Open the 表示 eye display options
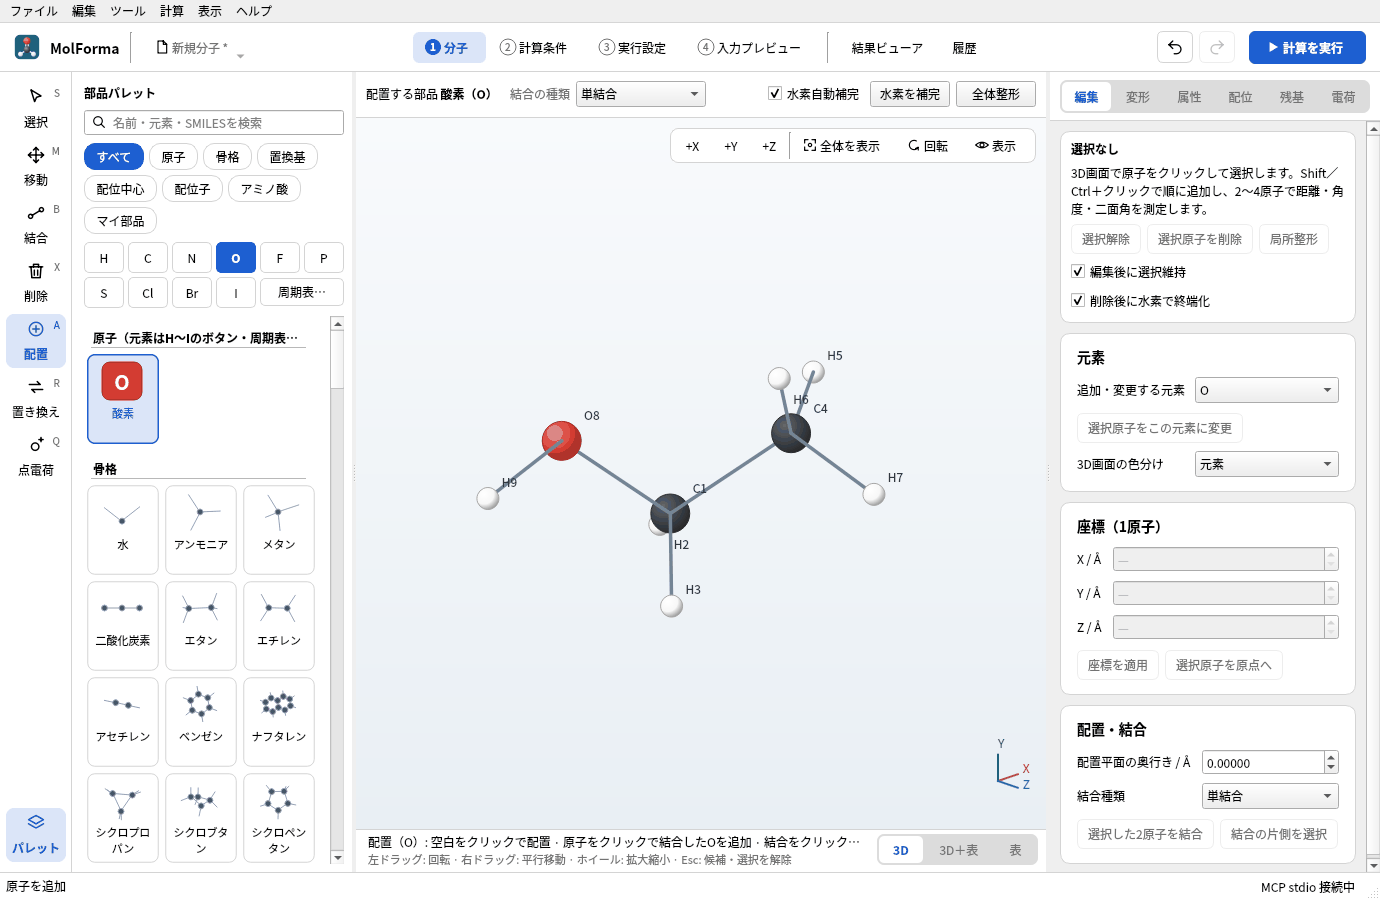The image size is (1380, 900). coord(996,146)
